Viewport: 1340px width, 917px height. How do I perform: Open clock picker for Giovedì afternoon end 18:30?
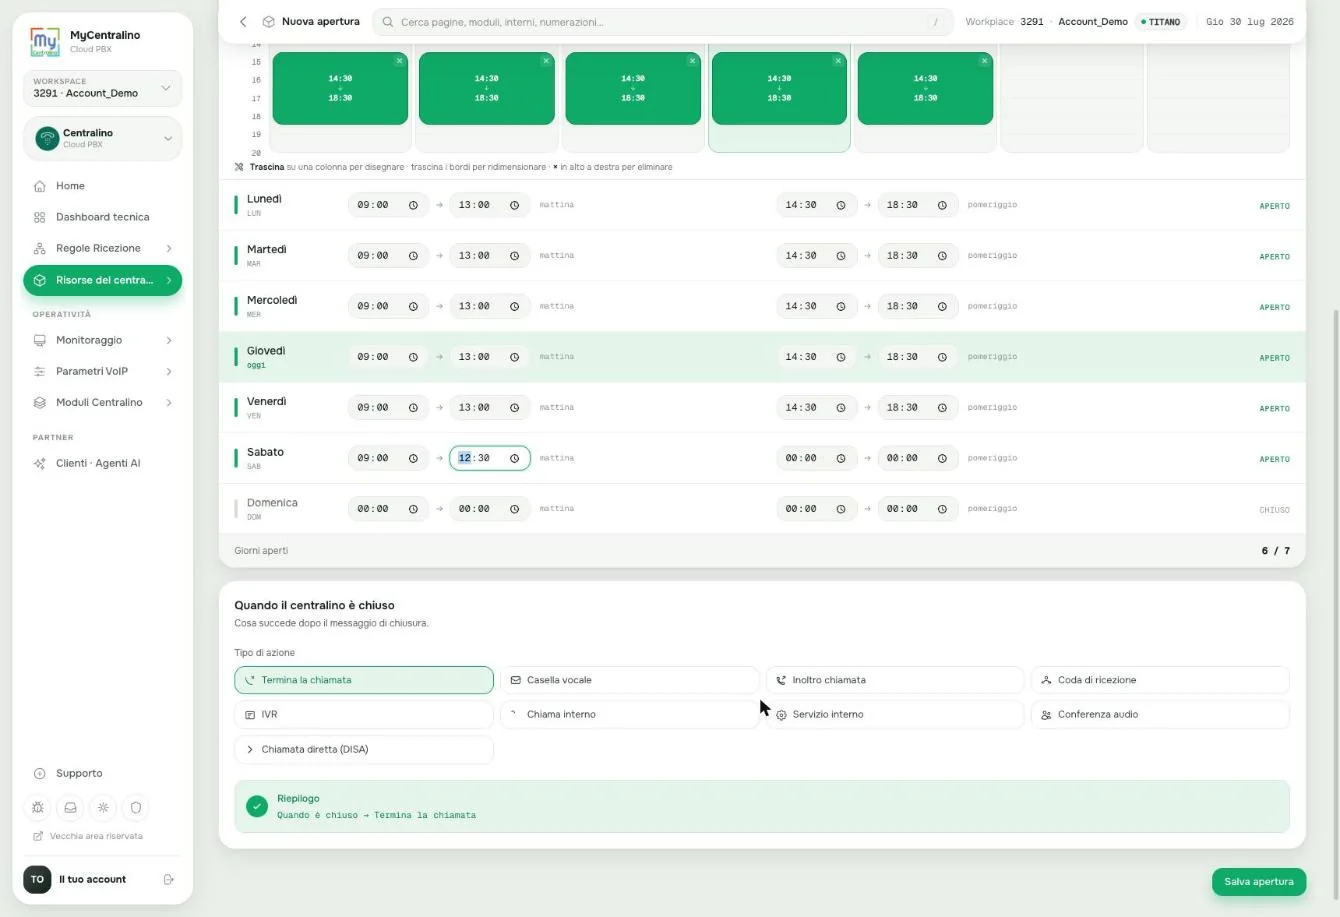pos(942,357)
